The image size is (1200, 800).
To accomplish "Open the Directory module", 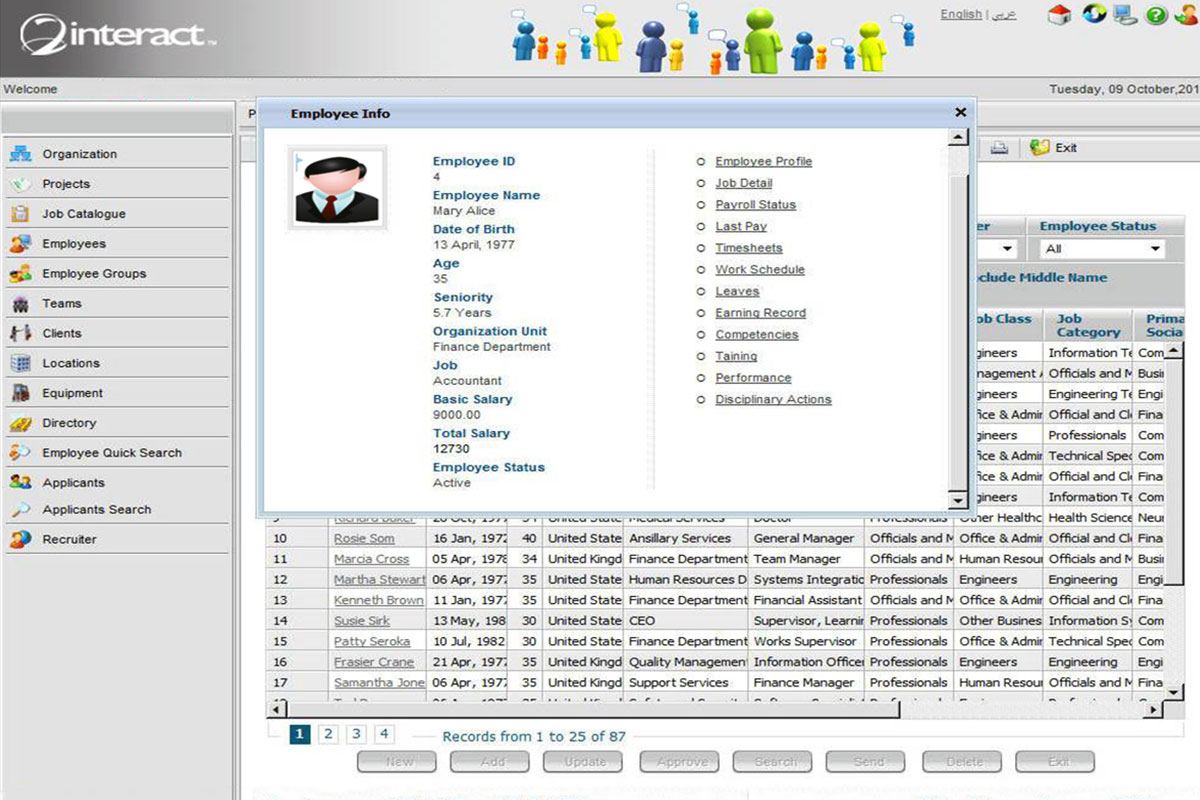I will point(66,423).
